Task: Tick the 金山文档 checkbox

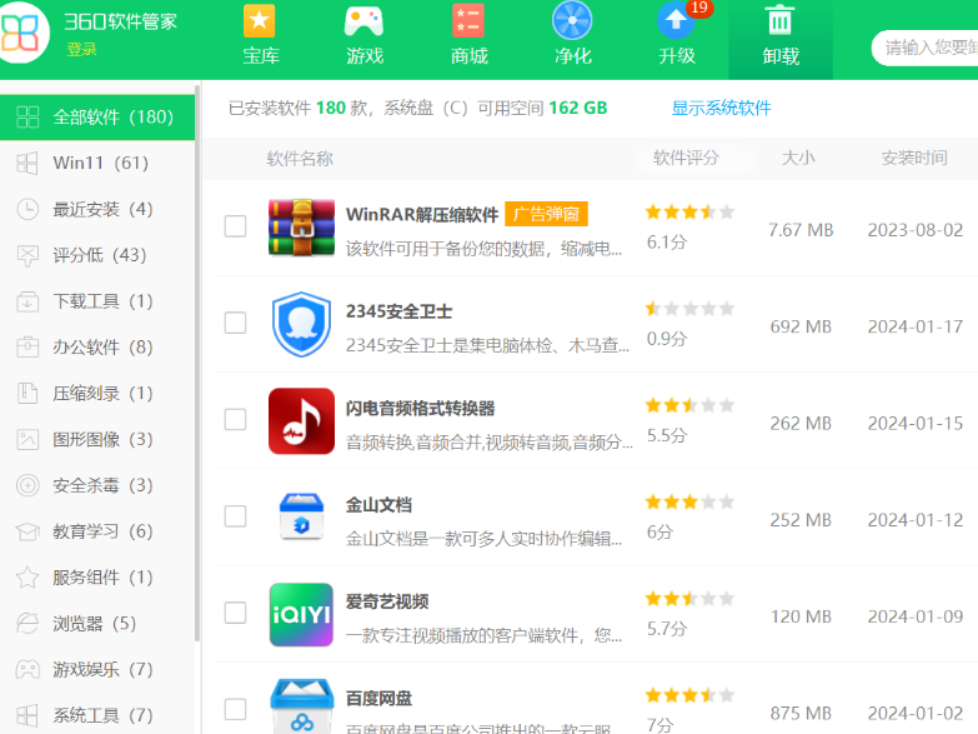Action: 235,516
